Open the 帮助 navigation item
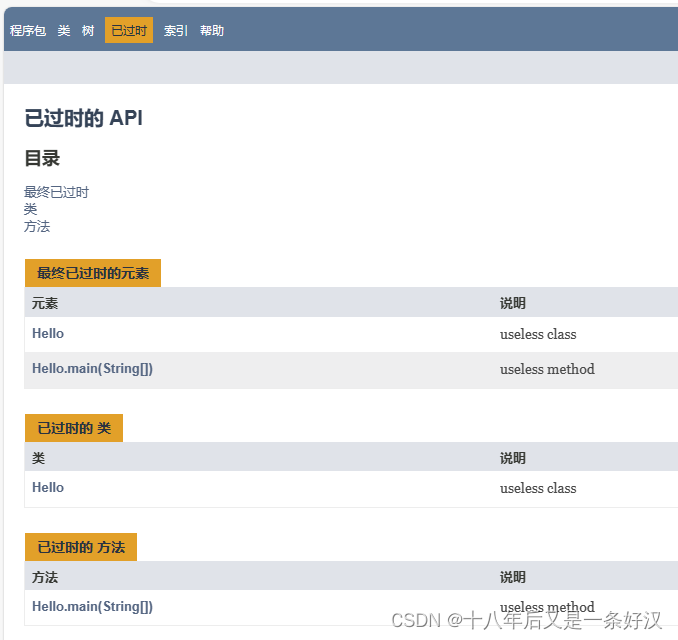678x640 pixels. 212,31
